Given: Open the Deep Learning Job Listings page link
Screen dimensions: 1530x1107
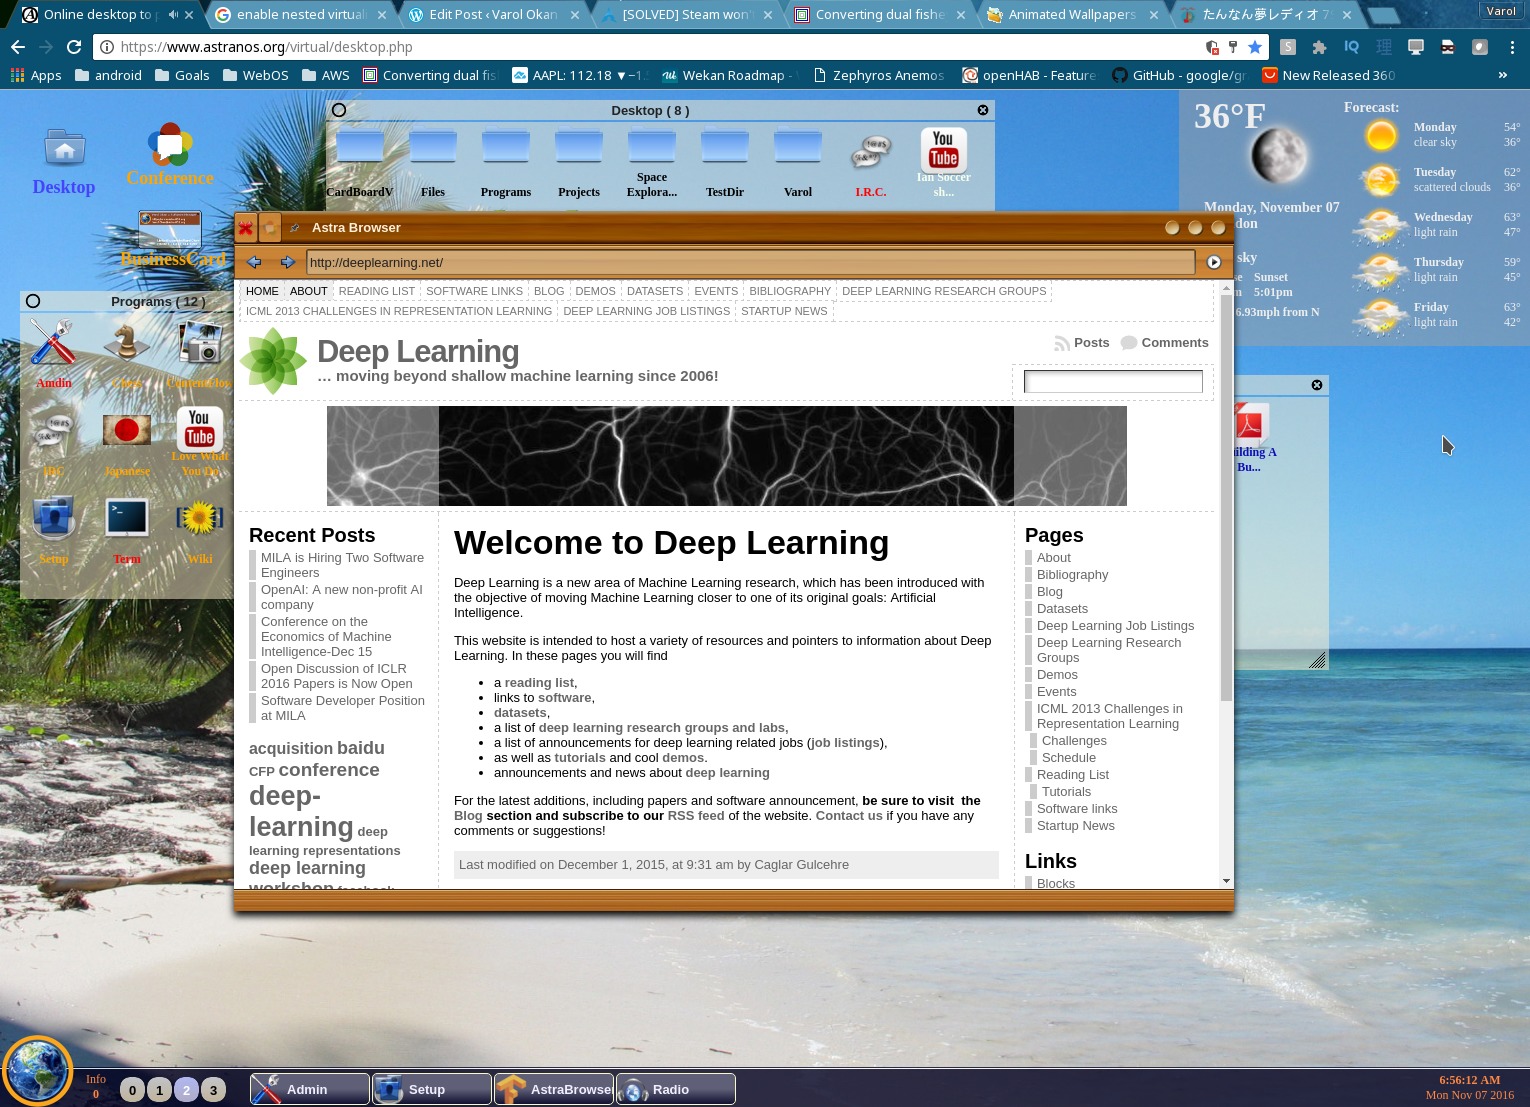Looking at the screenshot, I should click(1115, 626).
